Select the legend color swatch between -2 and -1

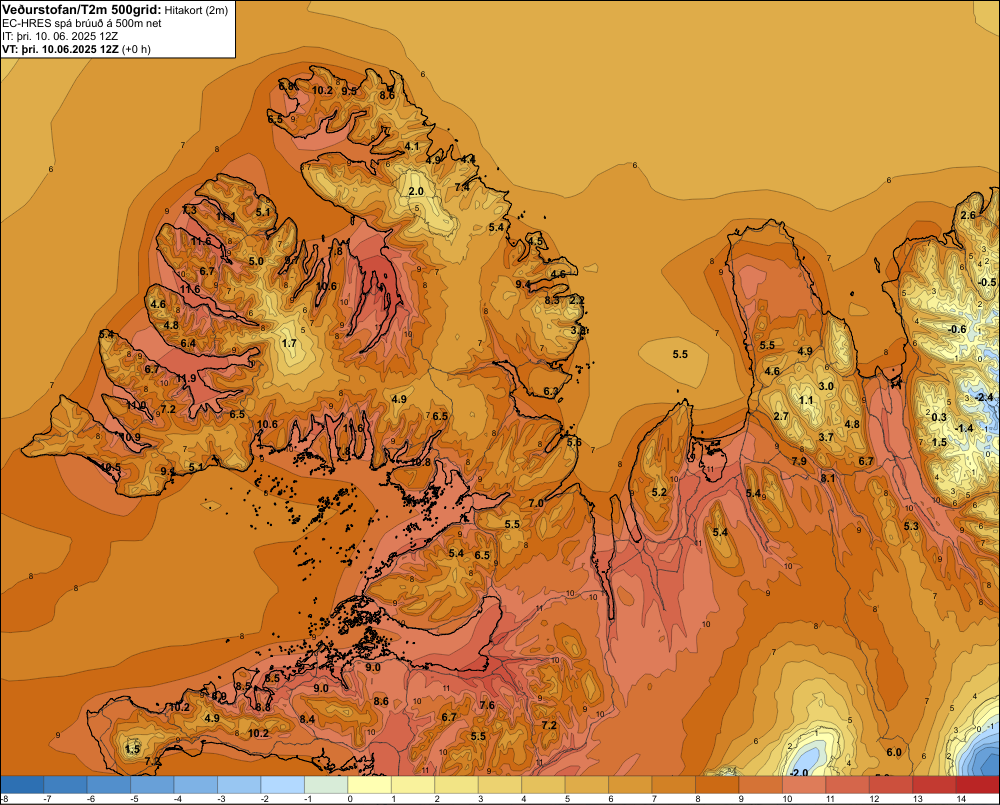(283, 785)
